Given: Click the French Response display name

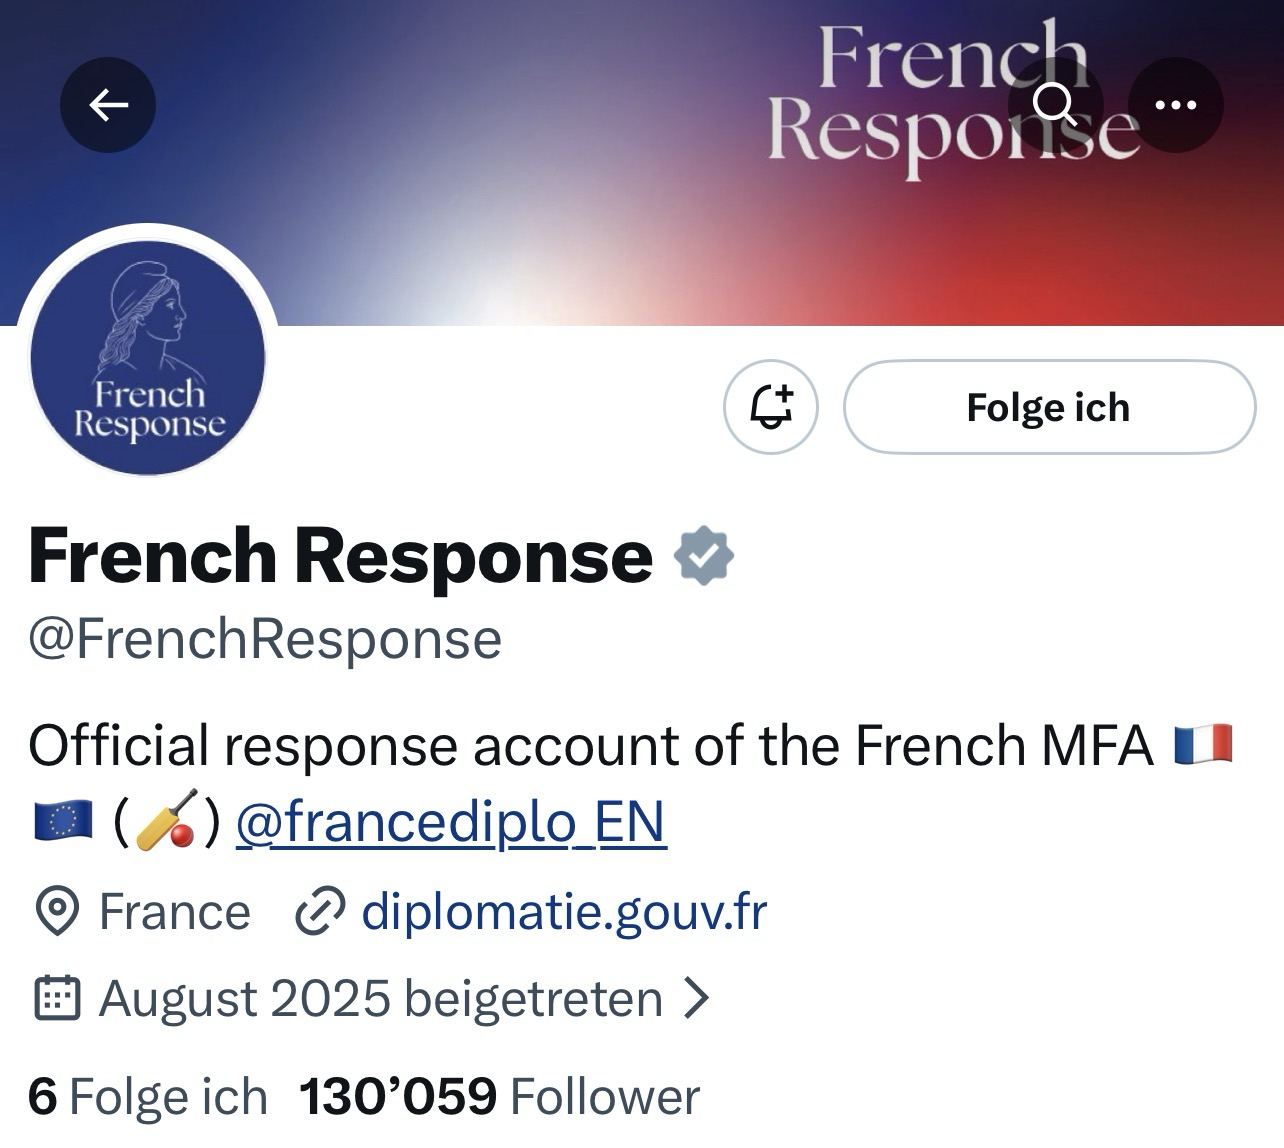Looking at the screenshot, I should [x=340, y=556].
